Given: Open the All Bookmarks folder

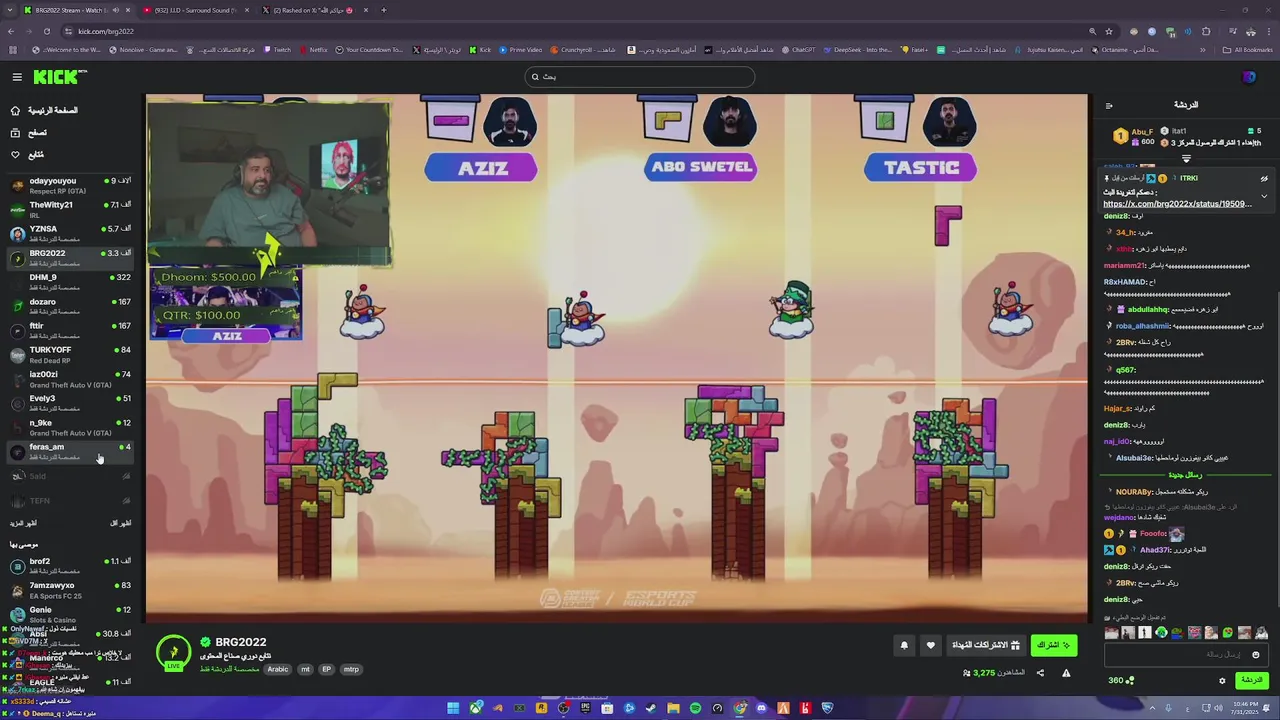Looking at the screenshot, I should click(x=1247, y=50).
